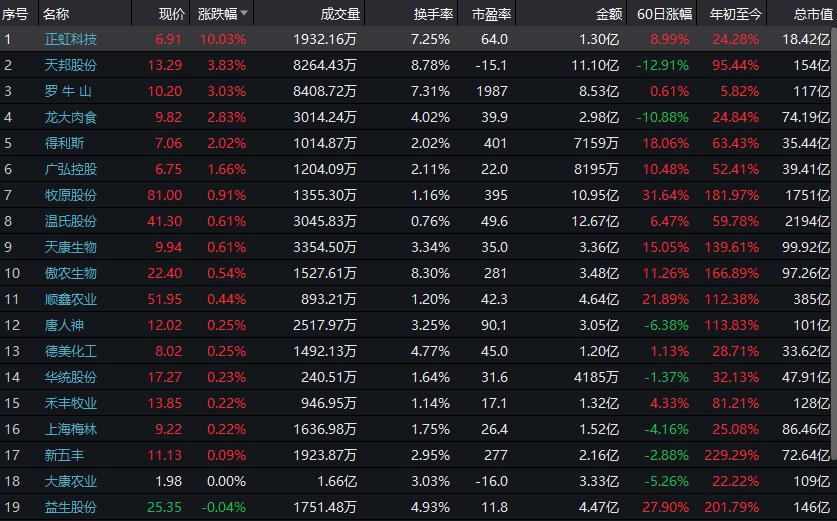Select 60-day change cell 31.64%
The width and height of the screenshot is (837, 521).
click(x=666, y=195)
